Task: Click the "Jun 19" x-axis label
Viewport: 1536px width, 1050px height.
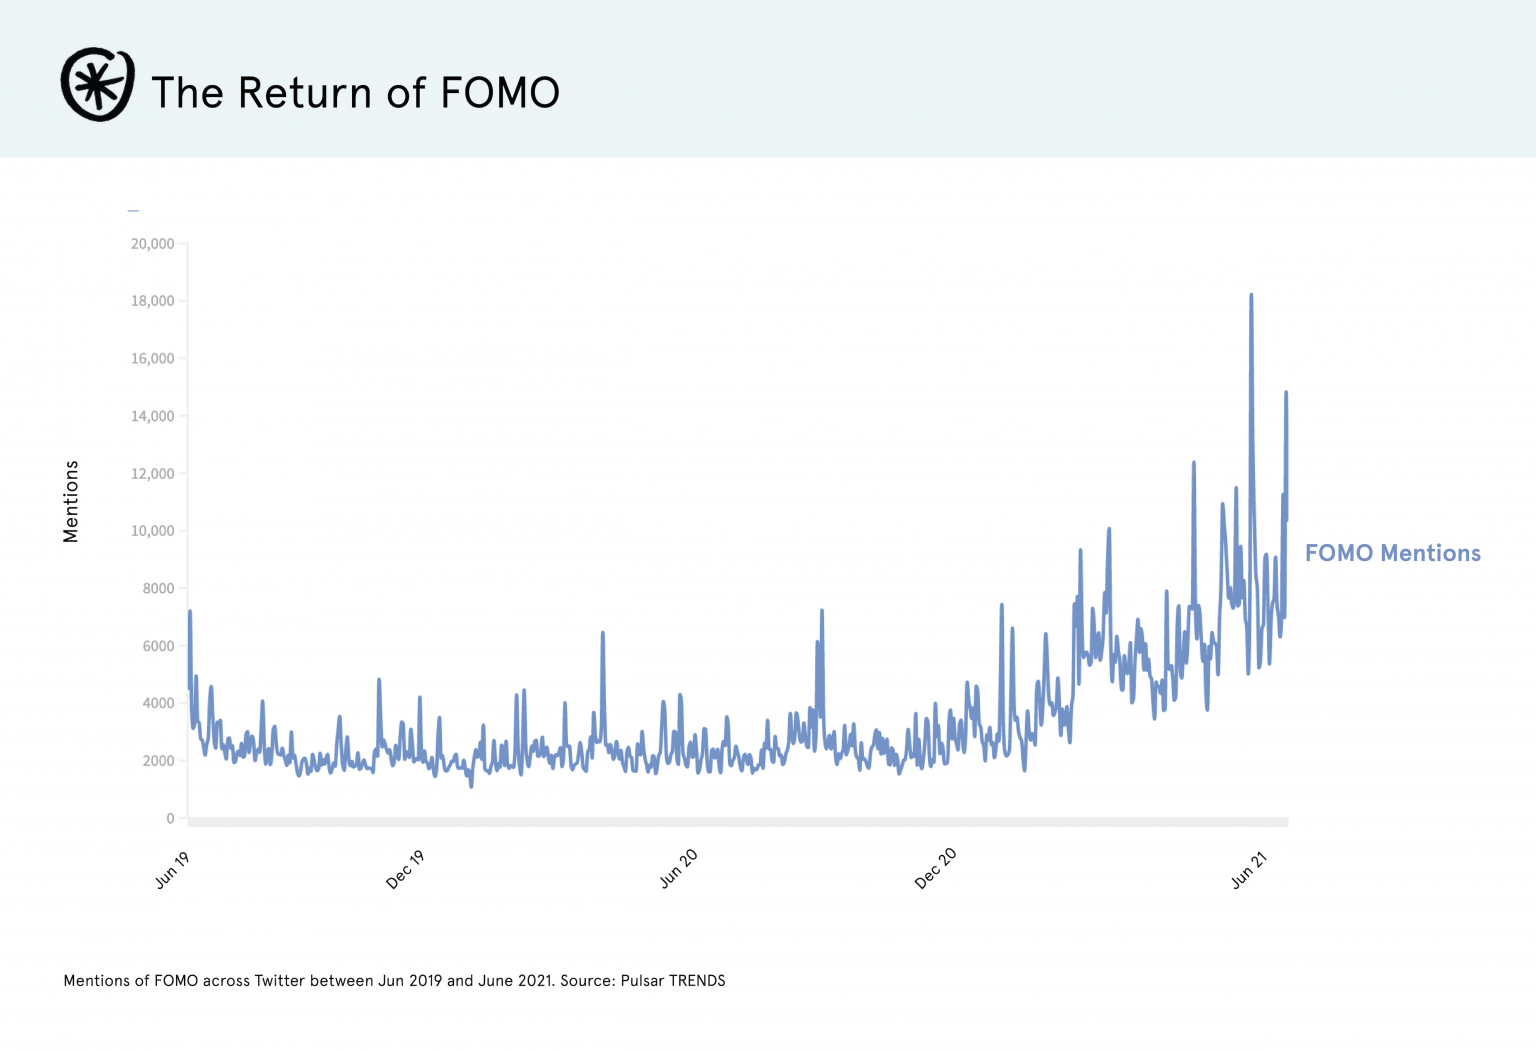Action: pyautogui.click(x=172, y=870)
